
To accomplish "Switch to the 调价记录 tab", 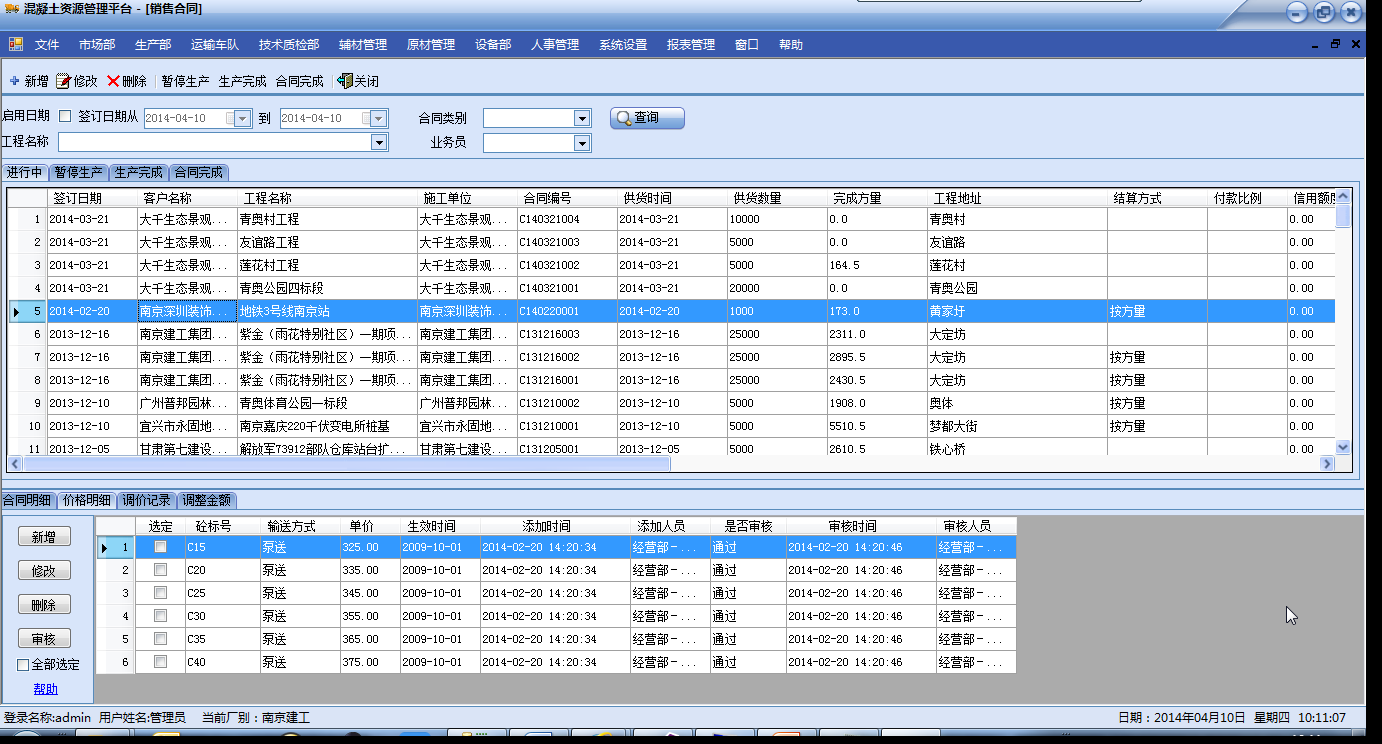I will [147, 500].
